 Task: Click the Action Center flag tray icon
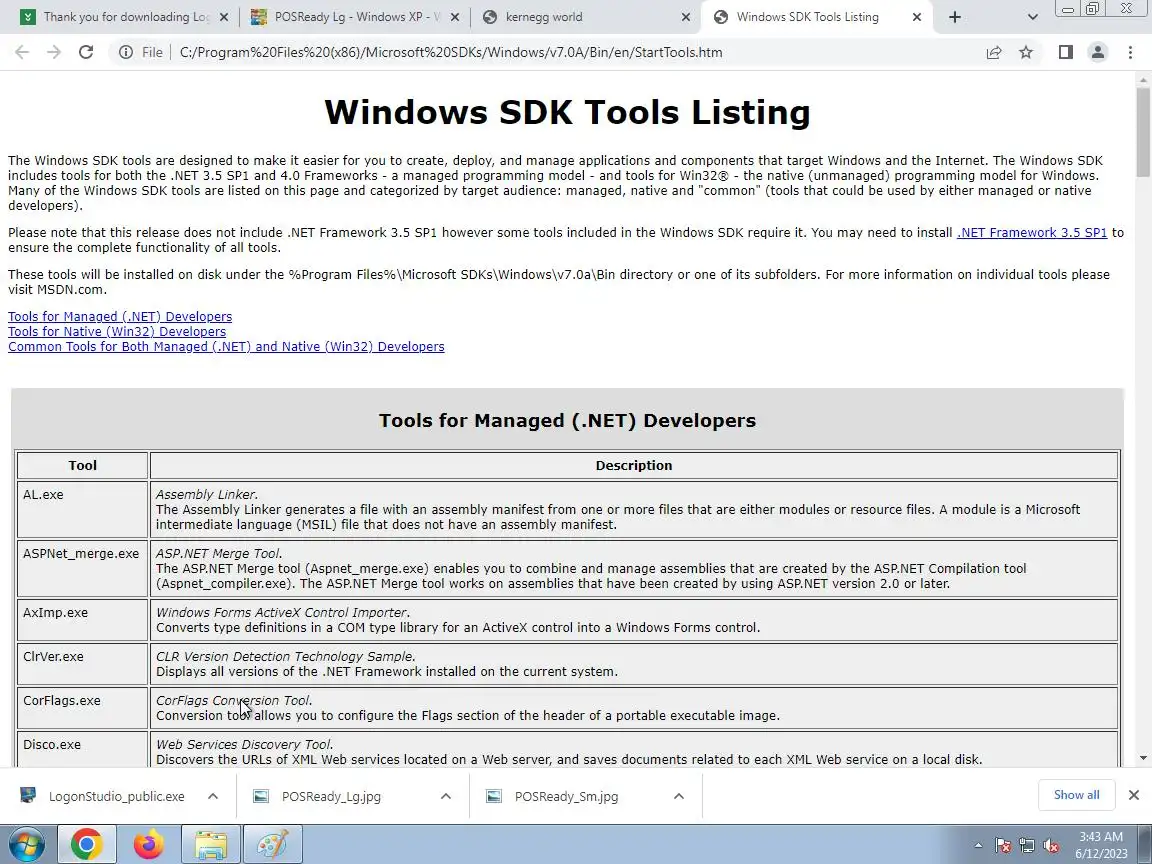coord(1003,845)
